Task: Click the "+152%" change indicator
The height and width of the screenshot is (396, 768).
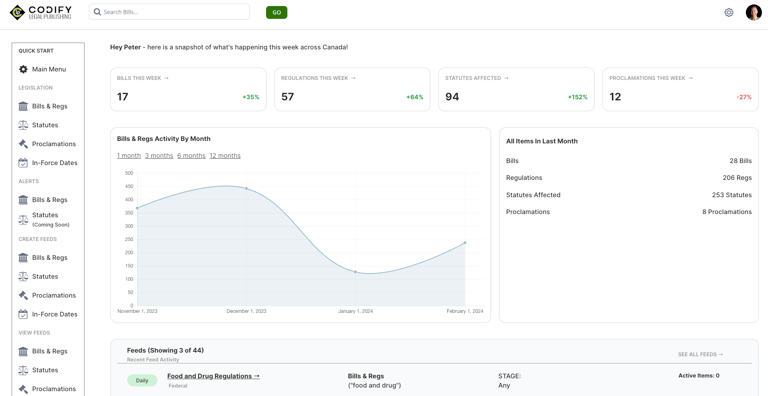Action: pyautogui.click(x=577, y=97)
